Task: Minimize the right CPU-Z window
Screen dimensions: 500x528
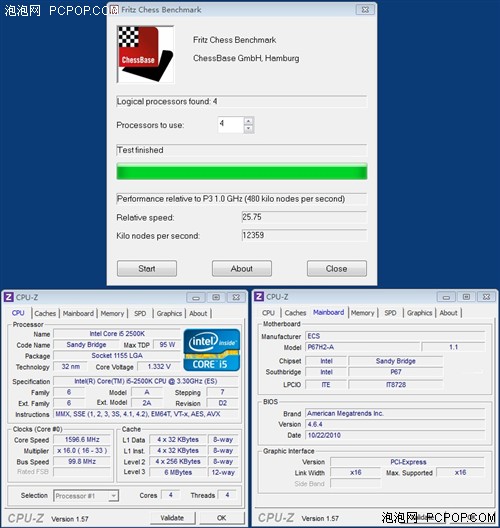Action: click(x=446, y=297)
